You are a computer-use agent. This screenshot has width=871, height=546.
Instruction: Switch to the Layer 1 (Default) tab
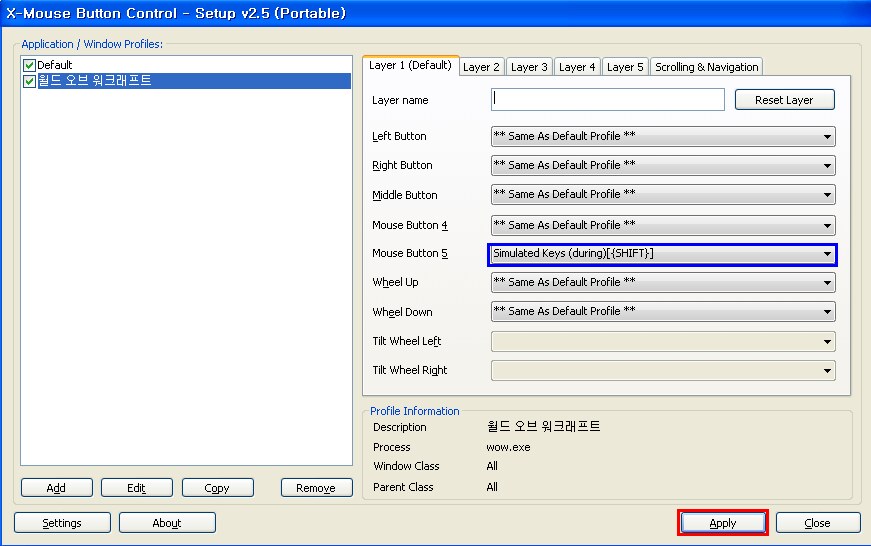tap(411, 66)
